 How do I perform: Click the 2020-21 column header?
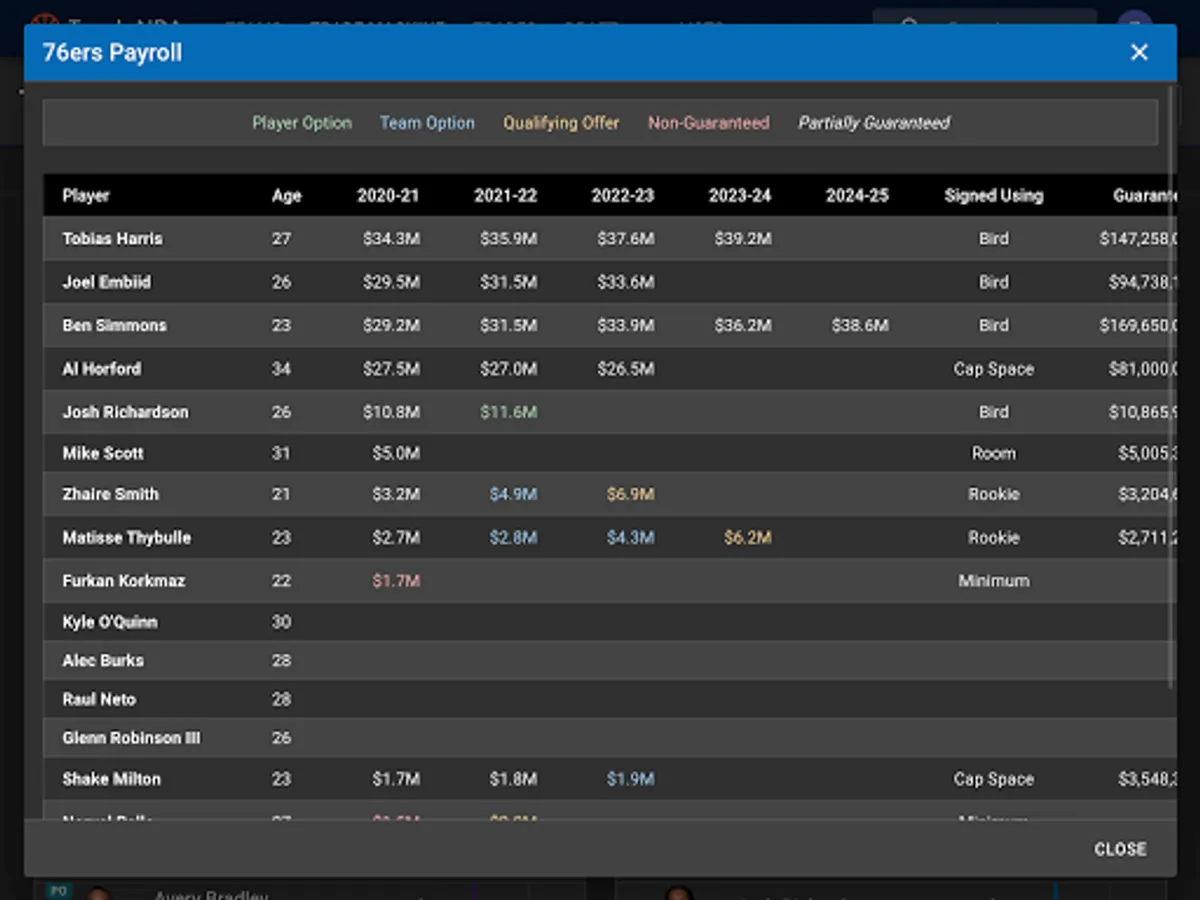[388, 195]
